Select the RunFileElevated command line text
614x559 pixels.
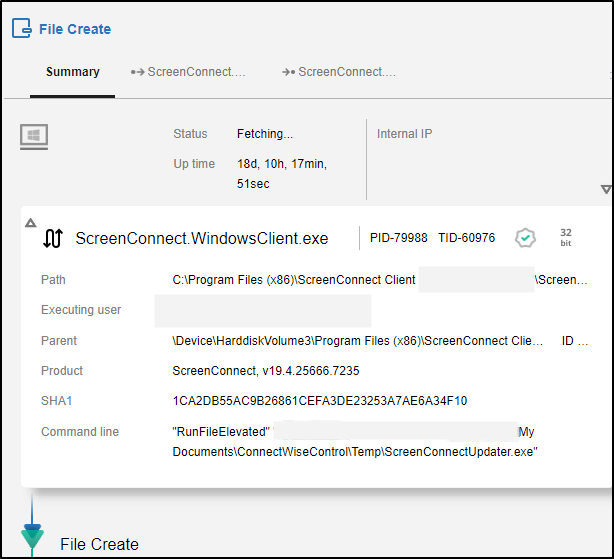click(x=355, y=442)
